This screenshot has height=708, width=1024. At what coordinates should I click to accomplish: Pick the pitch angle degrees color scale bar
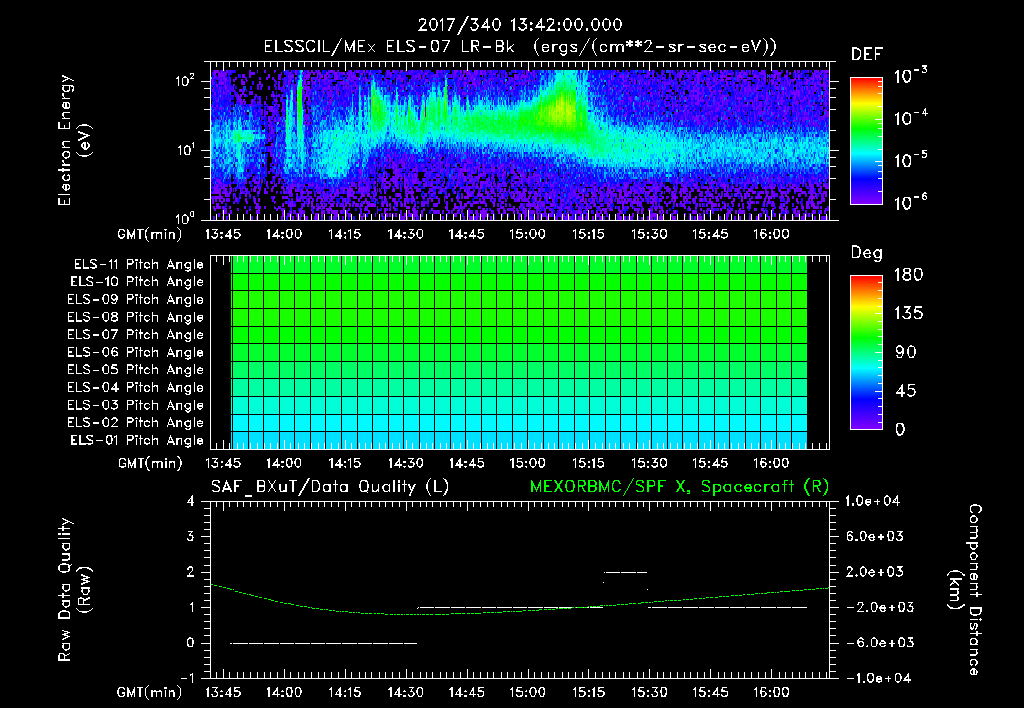point(866,353)
